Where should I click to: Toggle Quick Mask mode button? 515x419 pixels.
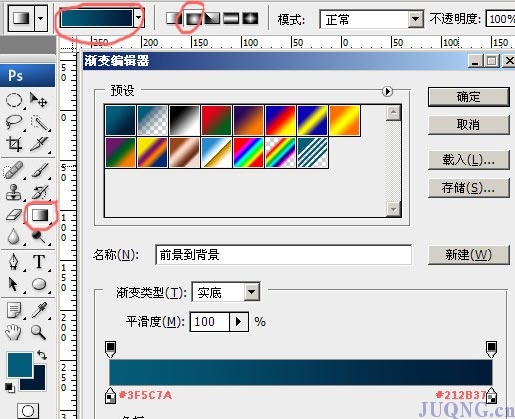point(28,411)
